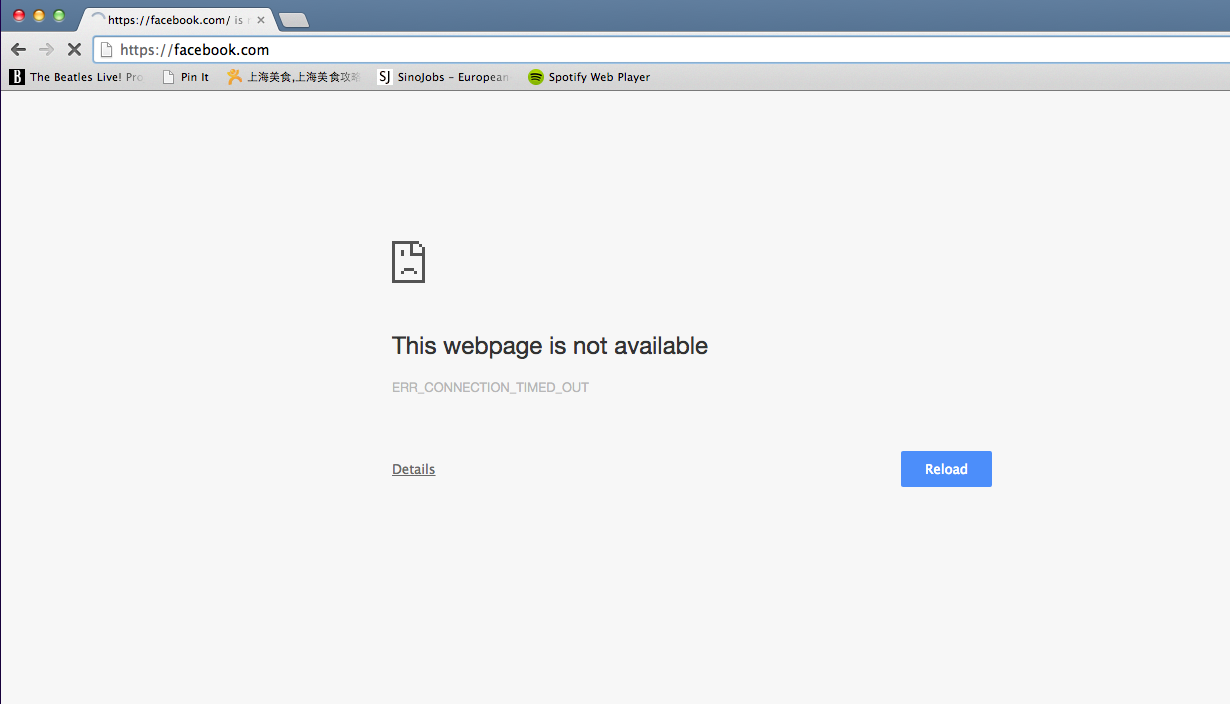1230x704 pixels.
Task: Open the Pin It bookmark
Action: (186, 77)
